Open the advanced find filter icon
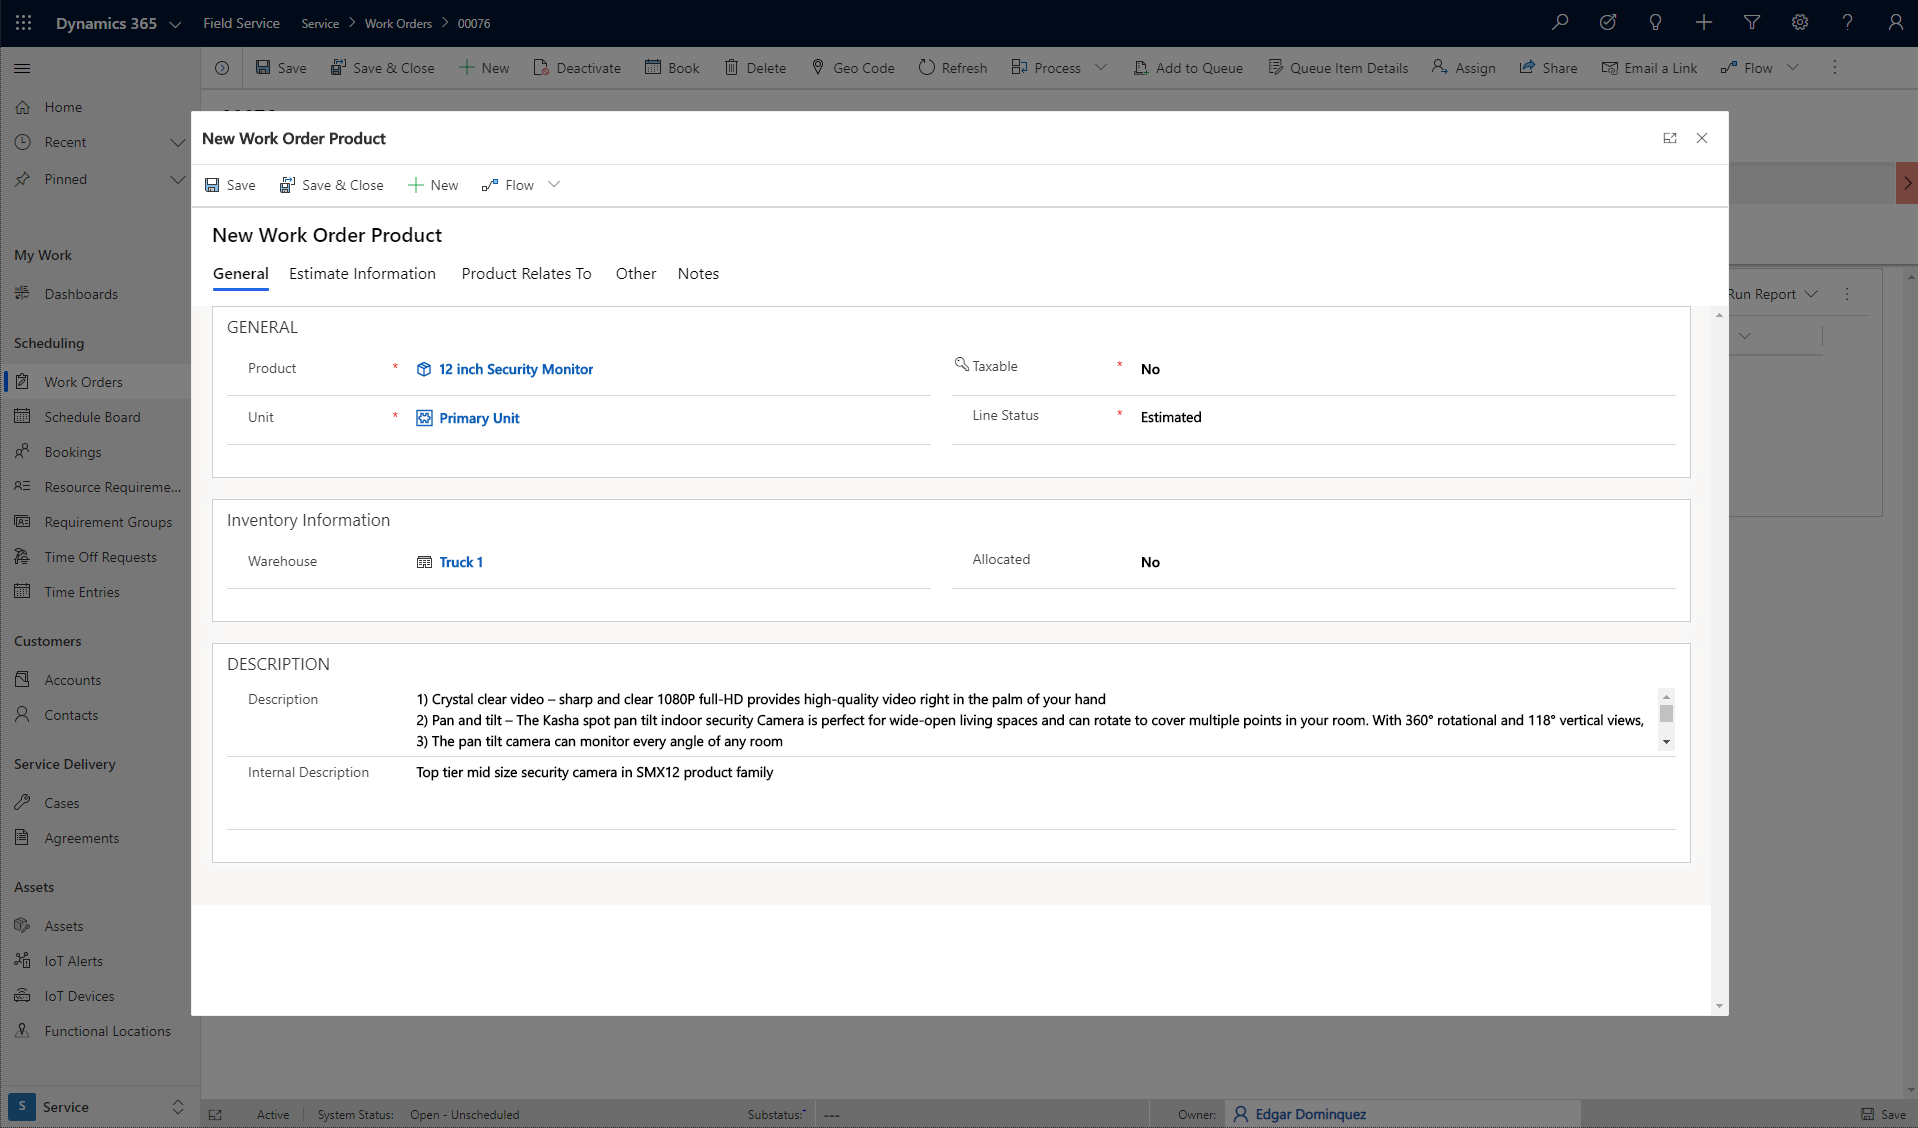 tap(1752, 22)
